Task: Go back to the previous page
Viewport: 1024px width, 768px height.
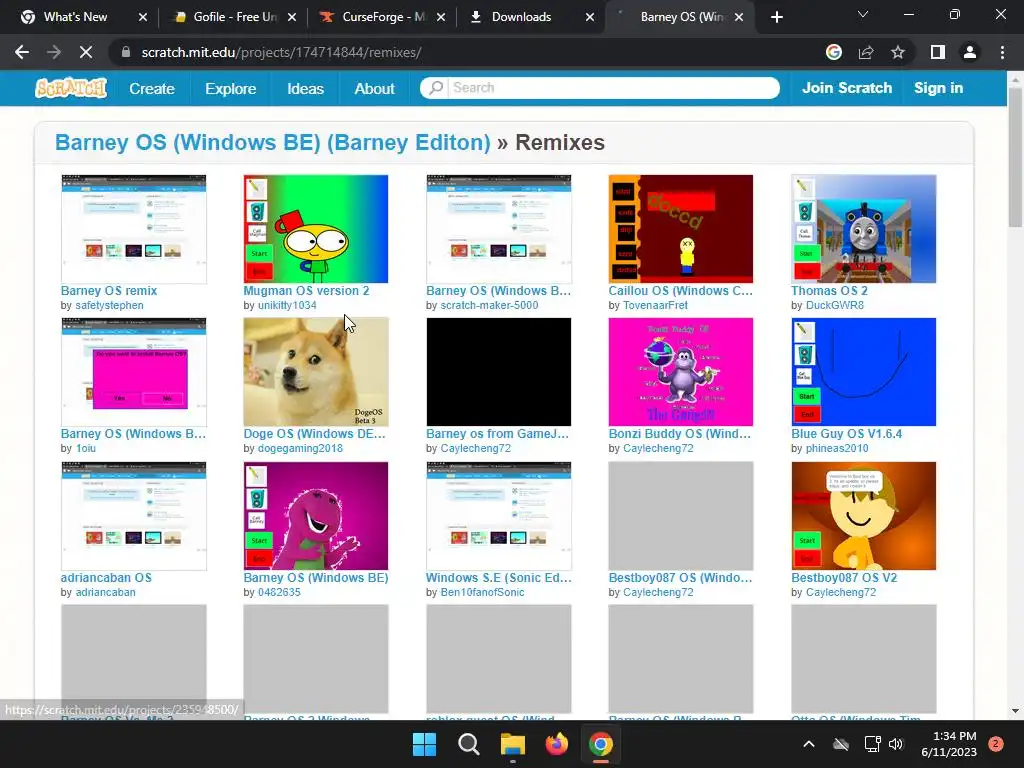Action: pos(22,52)
